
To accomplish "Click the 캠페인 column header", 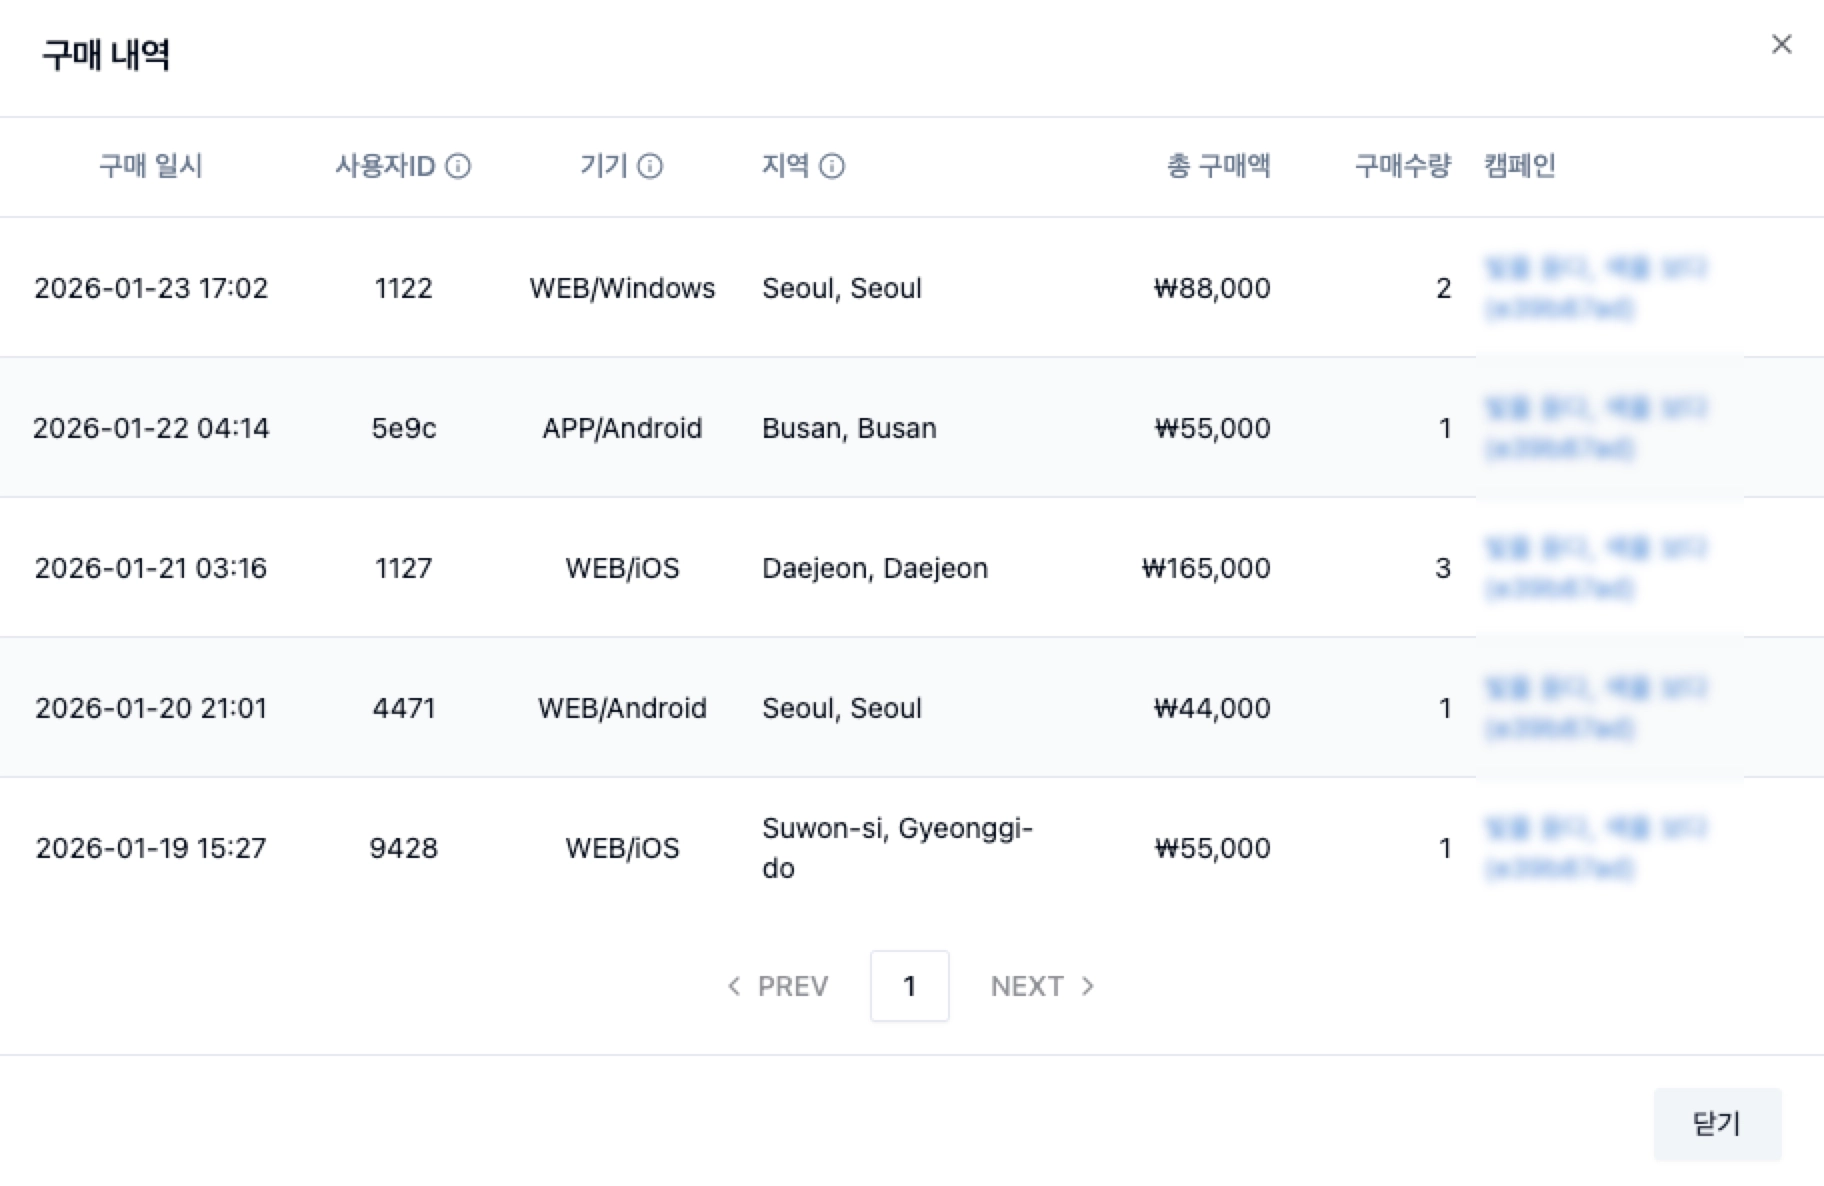I will (1520, 166).
